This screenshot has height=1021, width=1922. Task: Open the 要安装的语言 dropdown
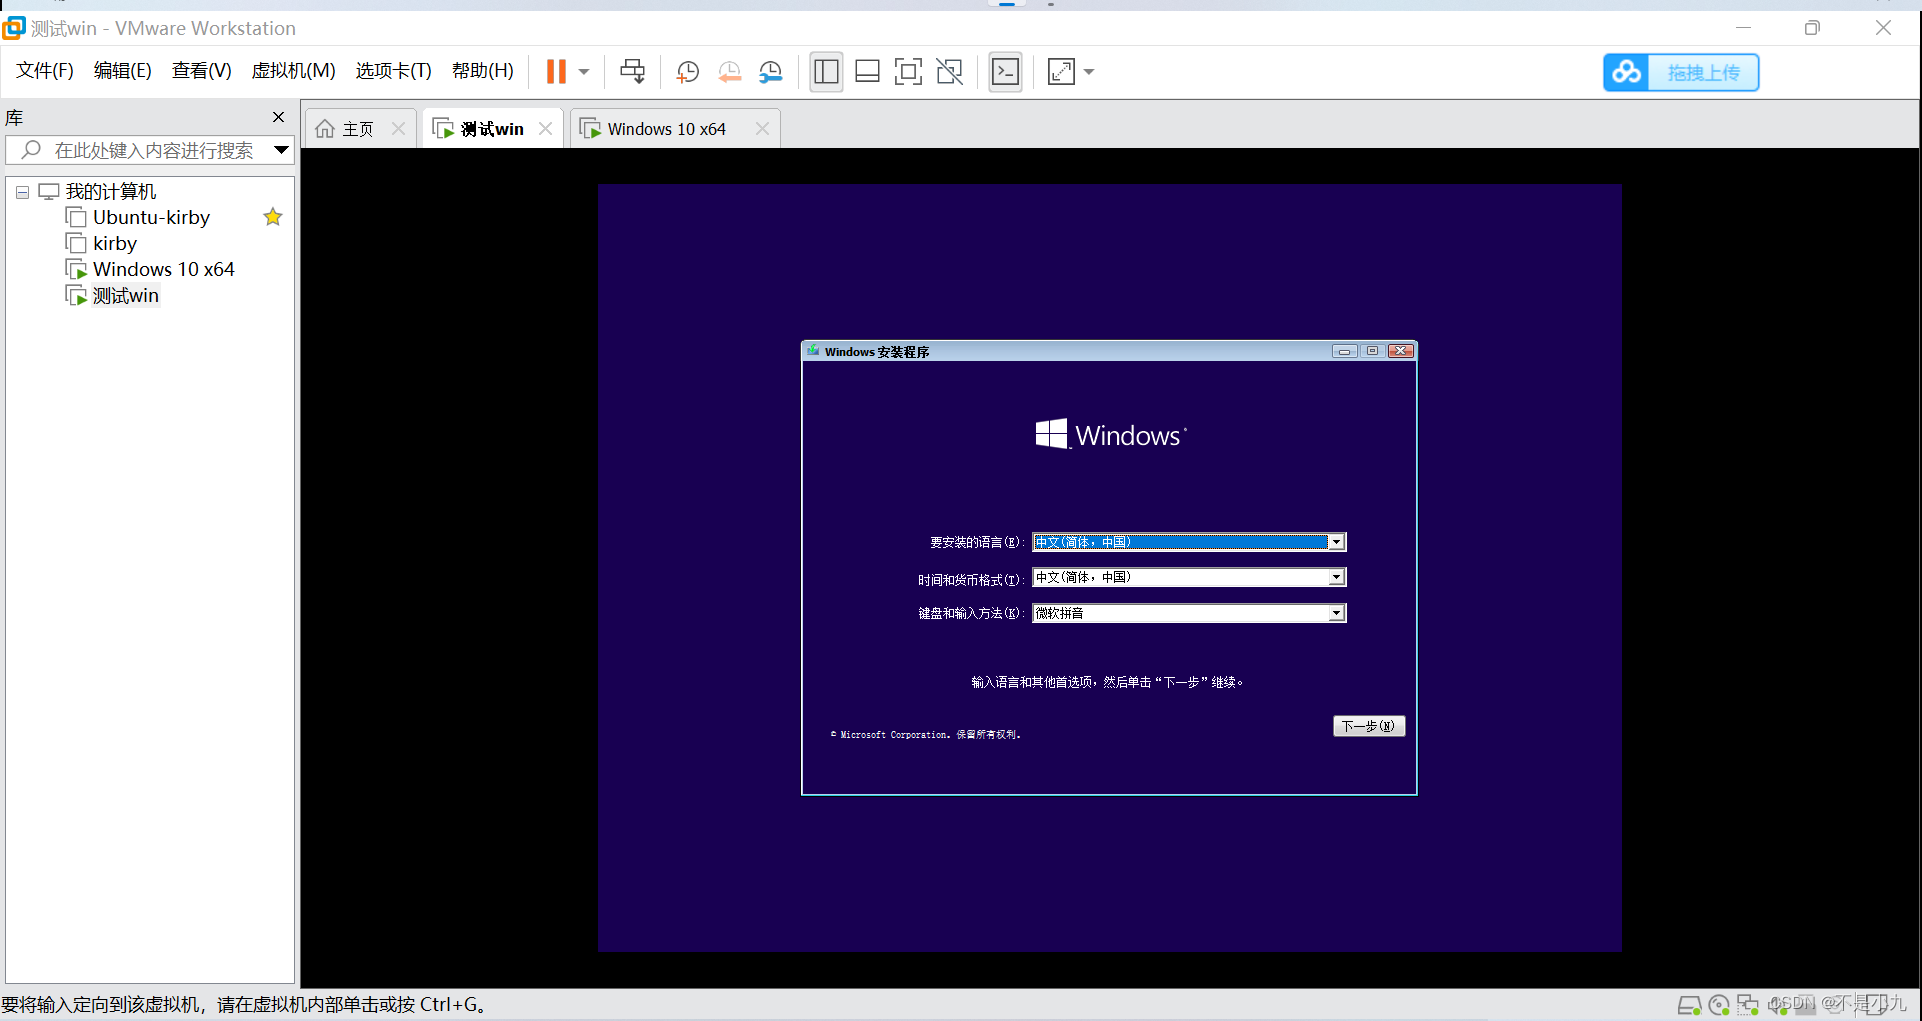click(x=1336, y=542)
